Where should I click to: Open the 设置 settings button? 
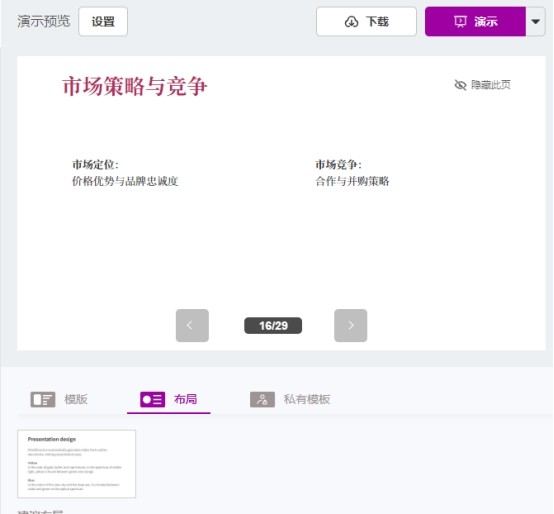(103, 22)
